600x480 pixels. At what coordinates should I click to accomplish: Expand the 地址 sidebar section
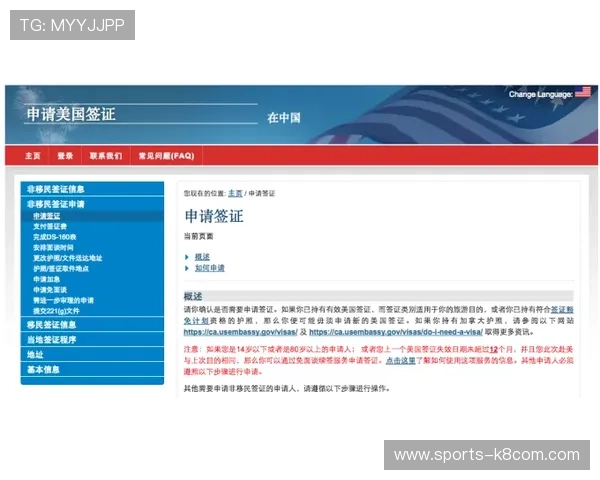[x=92, y=355]
